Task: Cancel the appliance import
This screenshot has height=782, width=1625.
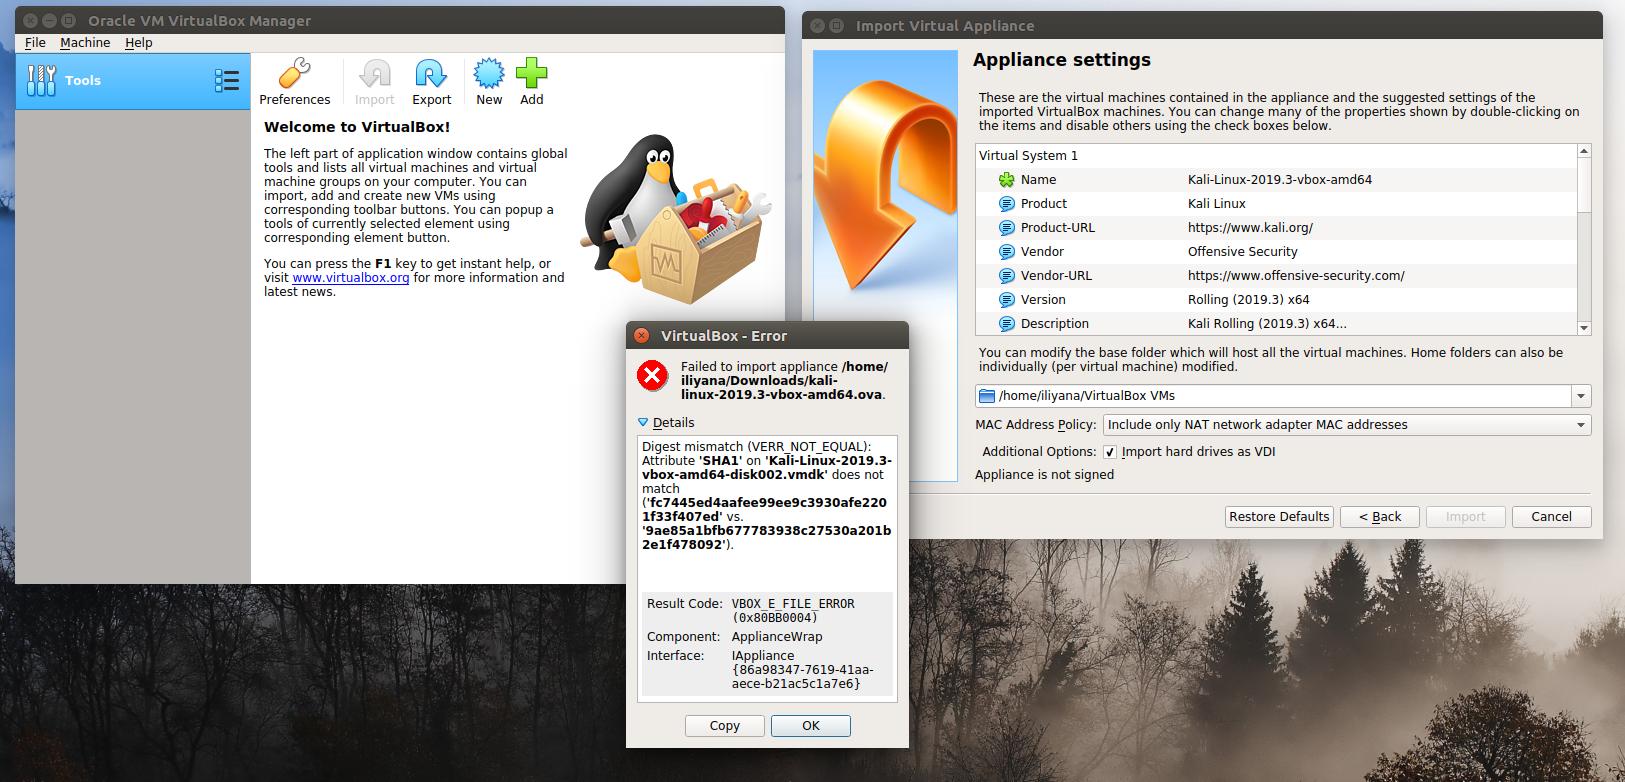Action: click(x=1551, y=517)
